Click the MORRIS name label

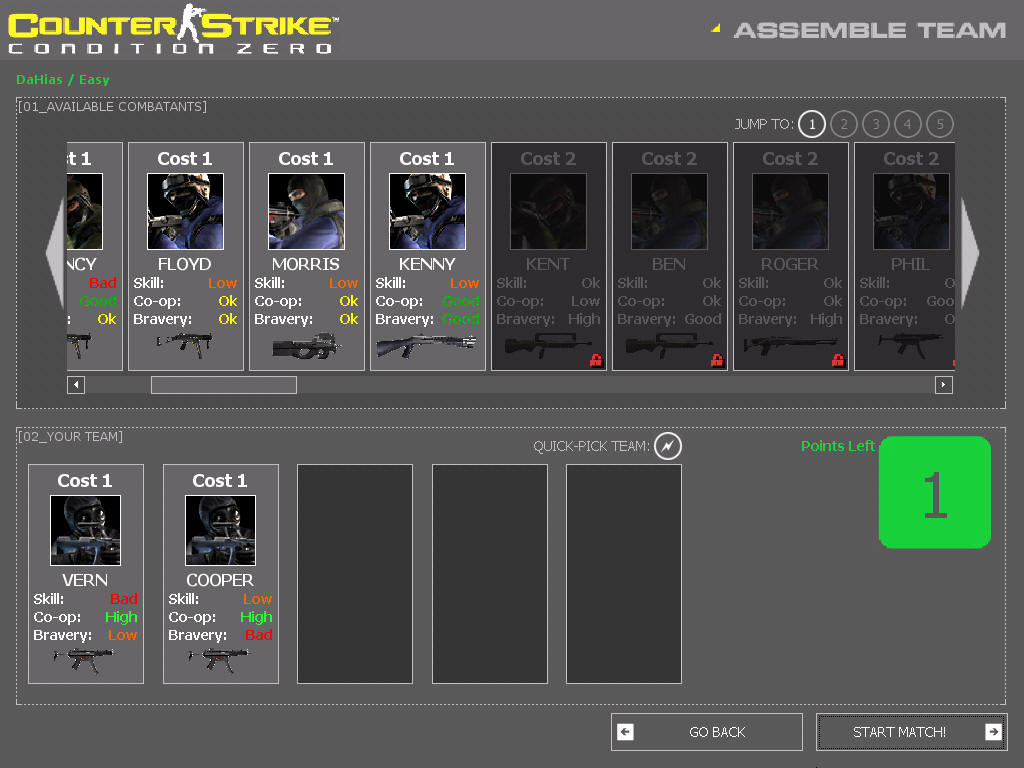306,264
